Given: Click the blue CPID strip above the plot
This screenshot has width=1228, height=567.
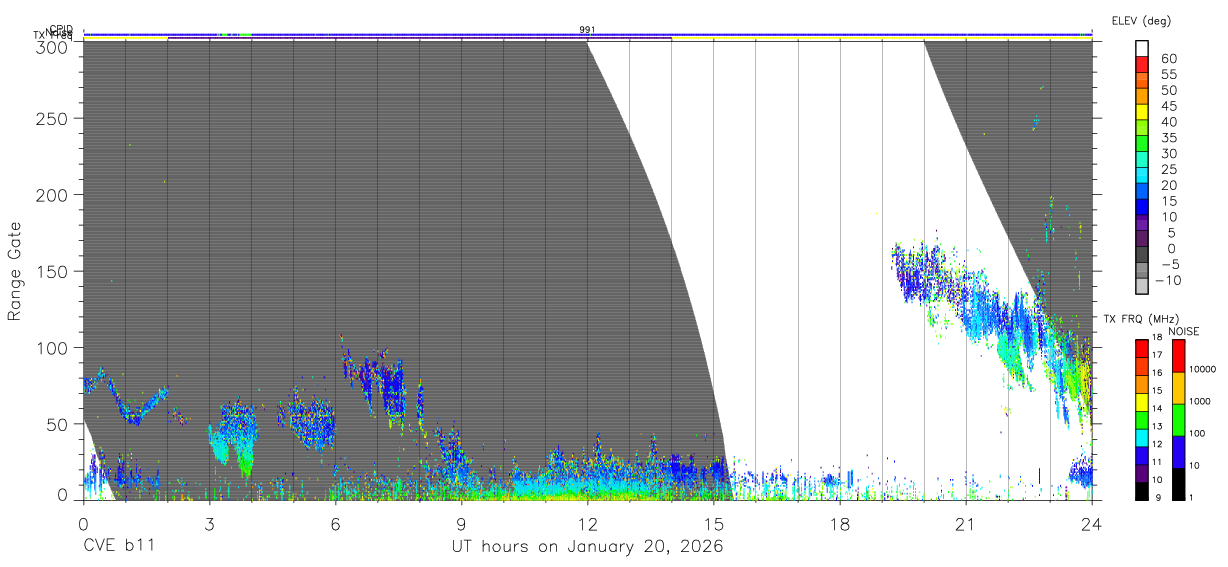Looking at the screenshot, I should (x=587, y=34).
